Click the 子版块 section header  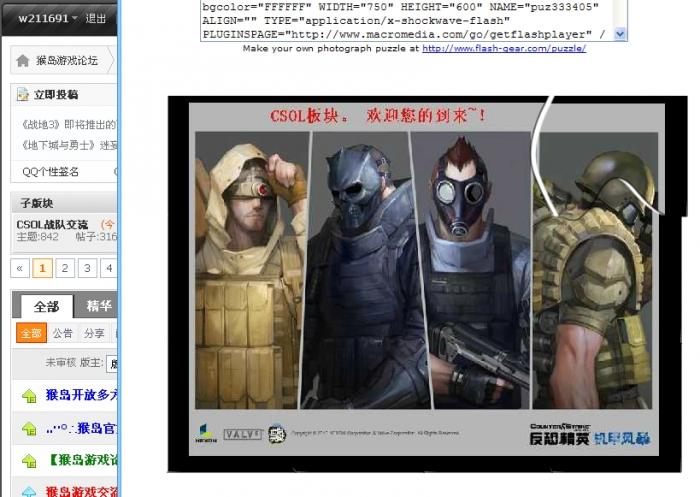37,203
